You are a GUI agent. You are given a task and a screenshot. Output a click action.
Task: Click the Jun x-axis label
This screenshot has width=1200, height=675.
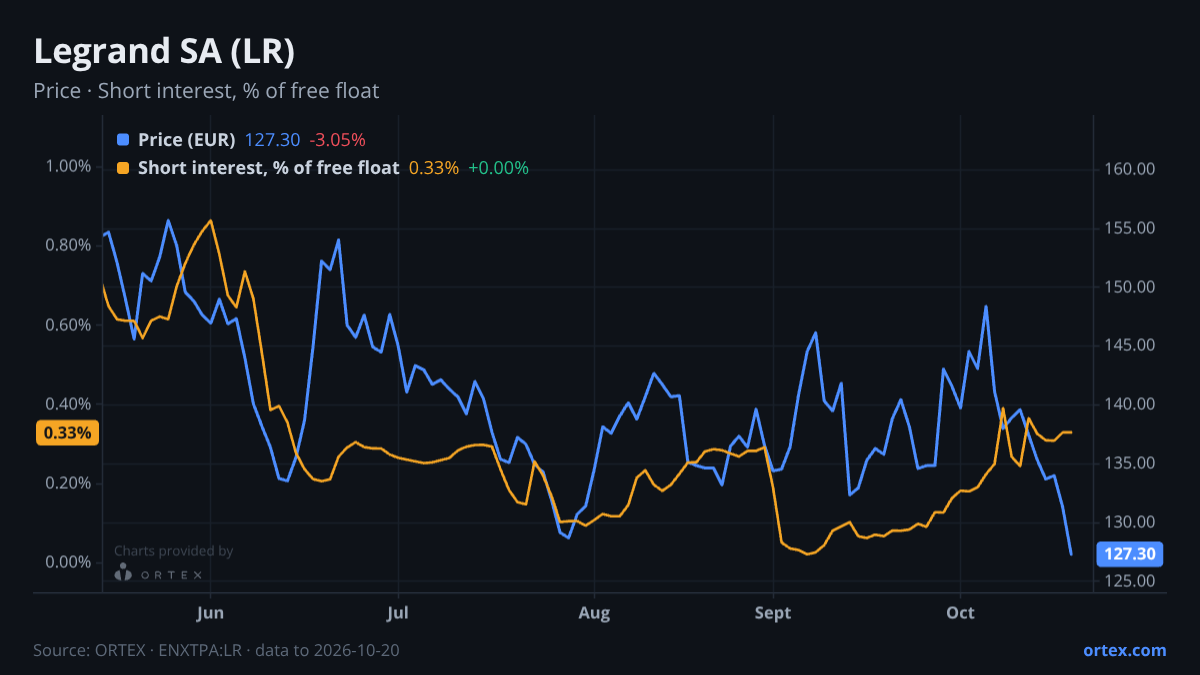210,611
